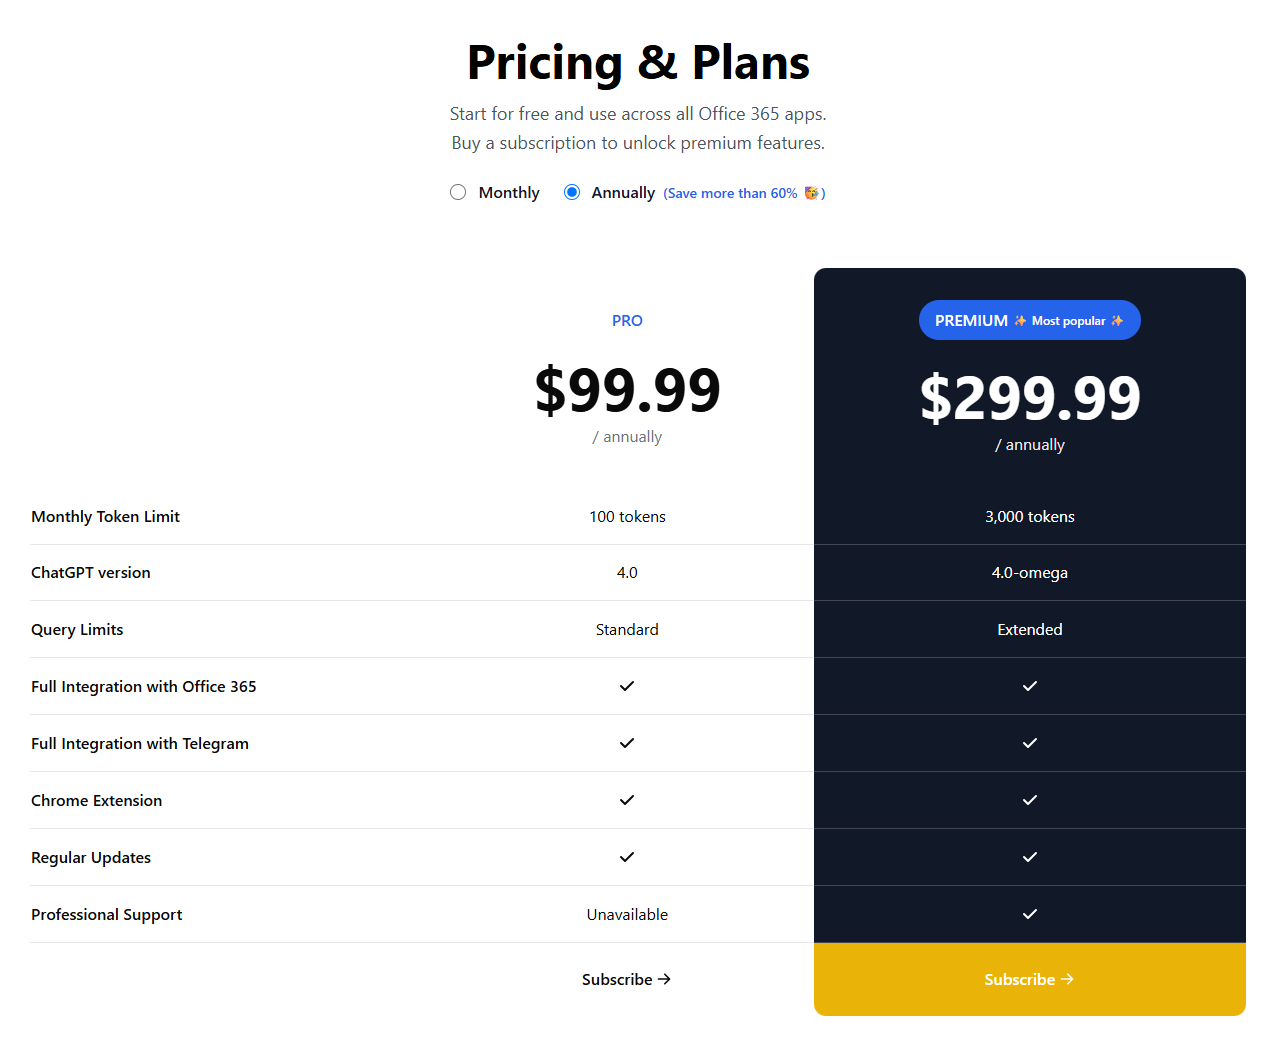
Task: Click the PRO plan Subscribe link
Action: point(626,979)
